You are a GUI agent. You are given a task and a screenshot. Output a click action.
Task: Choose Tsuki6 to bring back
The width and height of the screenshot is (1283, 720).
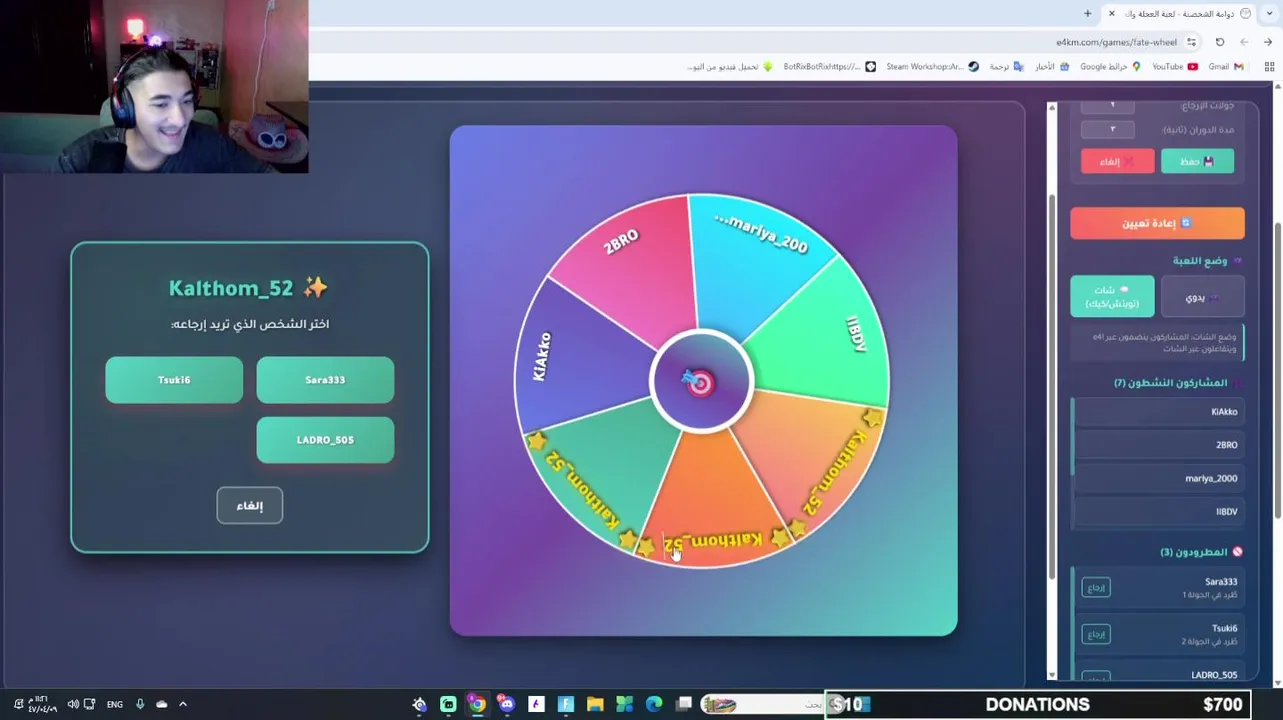pos(174,380)
